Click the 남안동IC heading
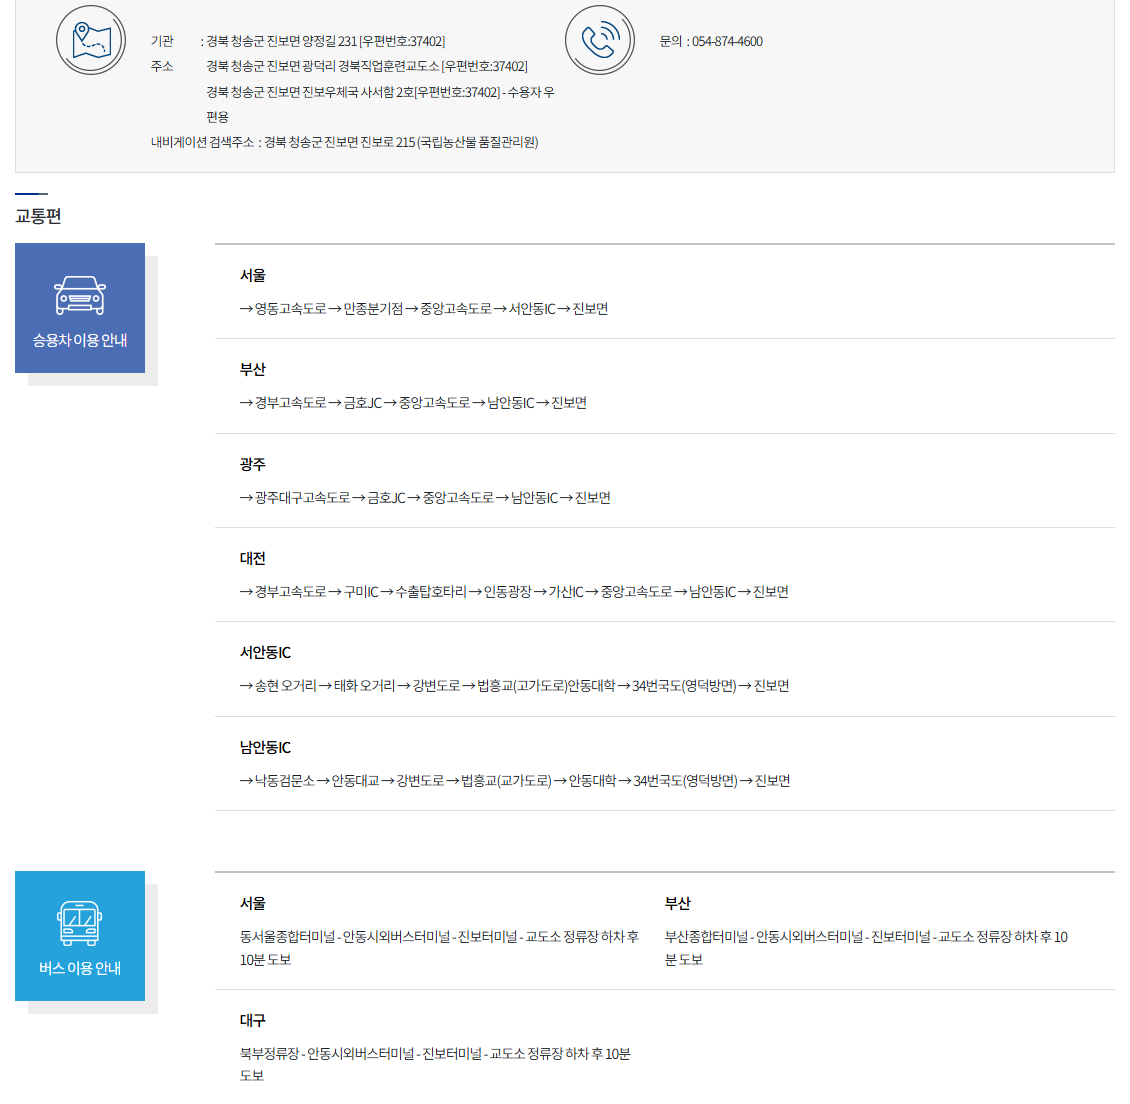Image resolution: width=1130 pixels, height=1104 pixels. (x=265, y=747)
